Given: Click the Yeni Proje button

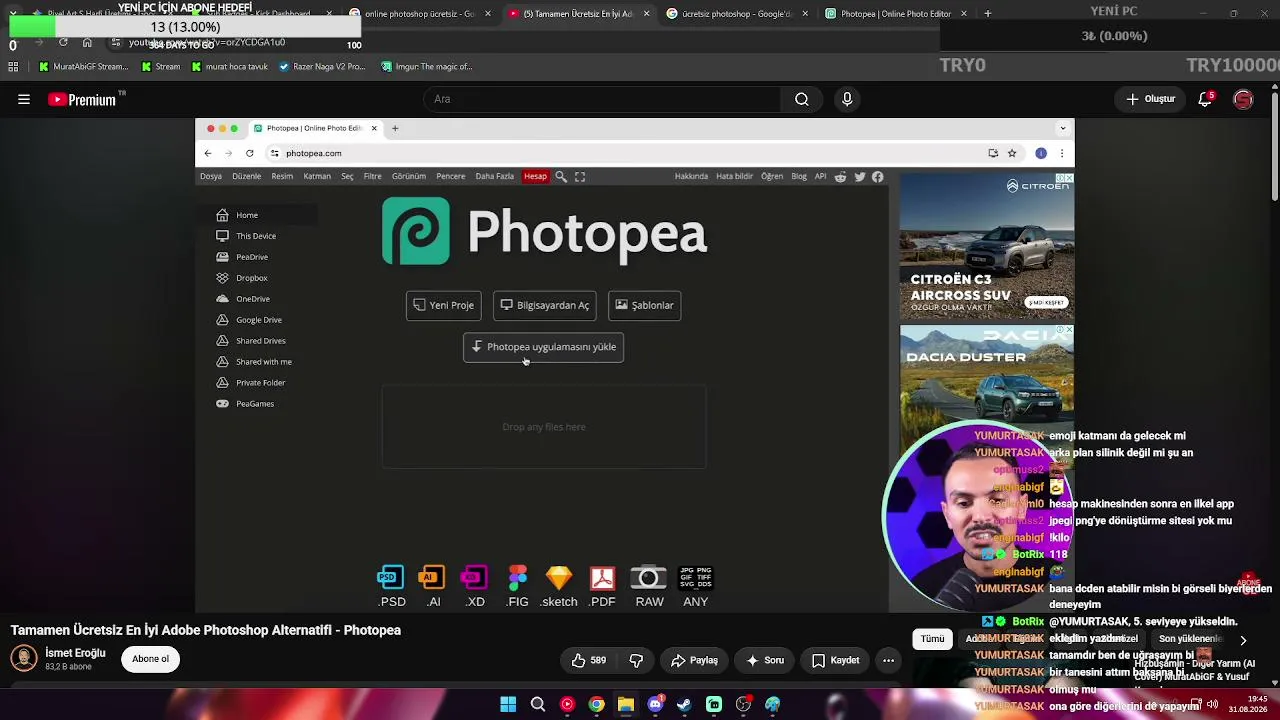Looking at the screenshot, I should pyautogui.click(x=444, y=305).
